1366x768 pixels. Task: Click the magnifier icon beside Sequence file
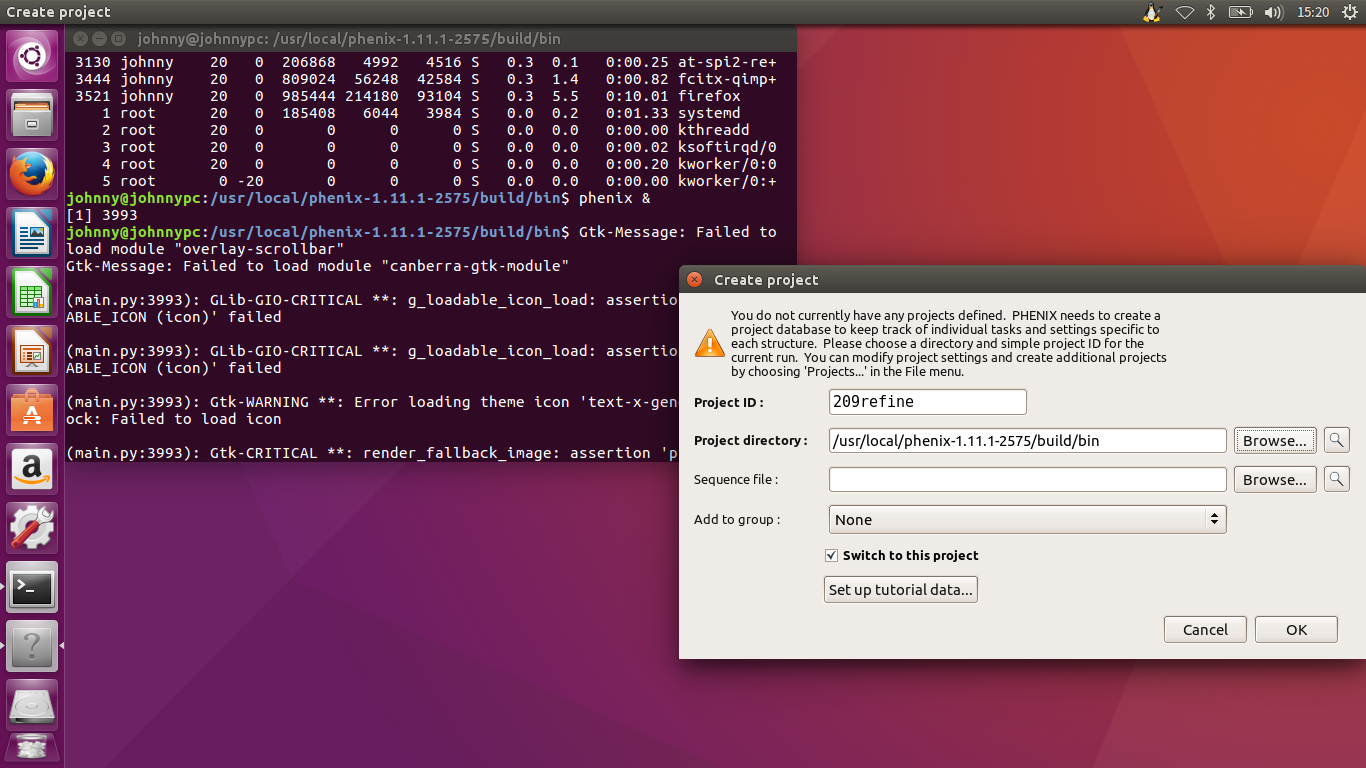pyautogui.click(x=1337, y=480)
